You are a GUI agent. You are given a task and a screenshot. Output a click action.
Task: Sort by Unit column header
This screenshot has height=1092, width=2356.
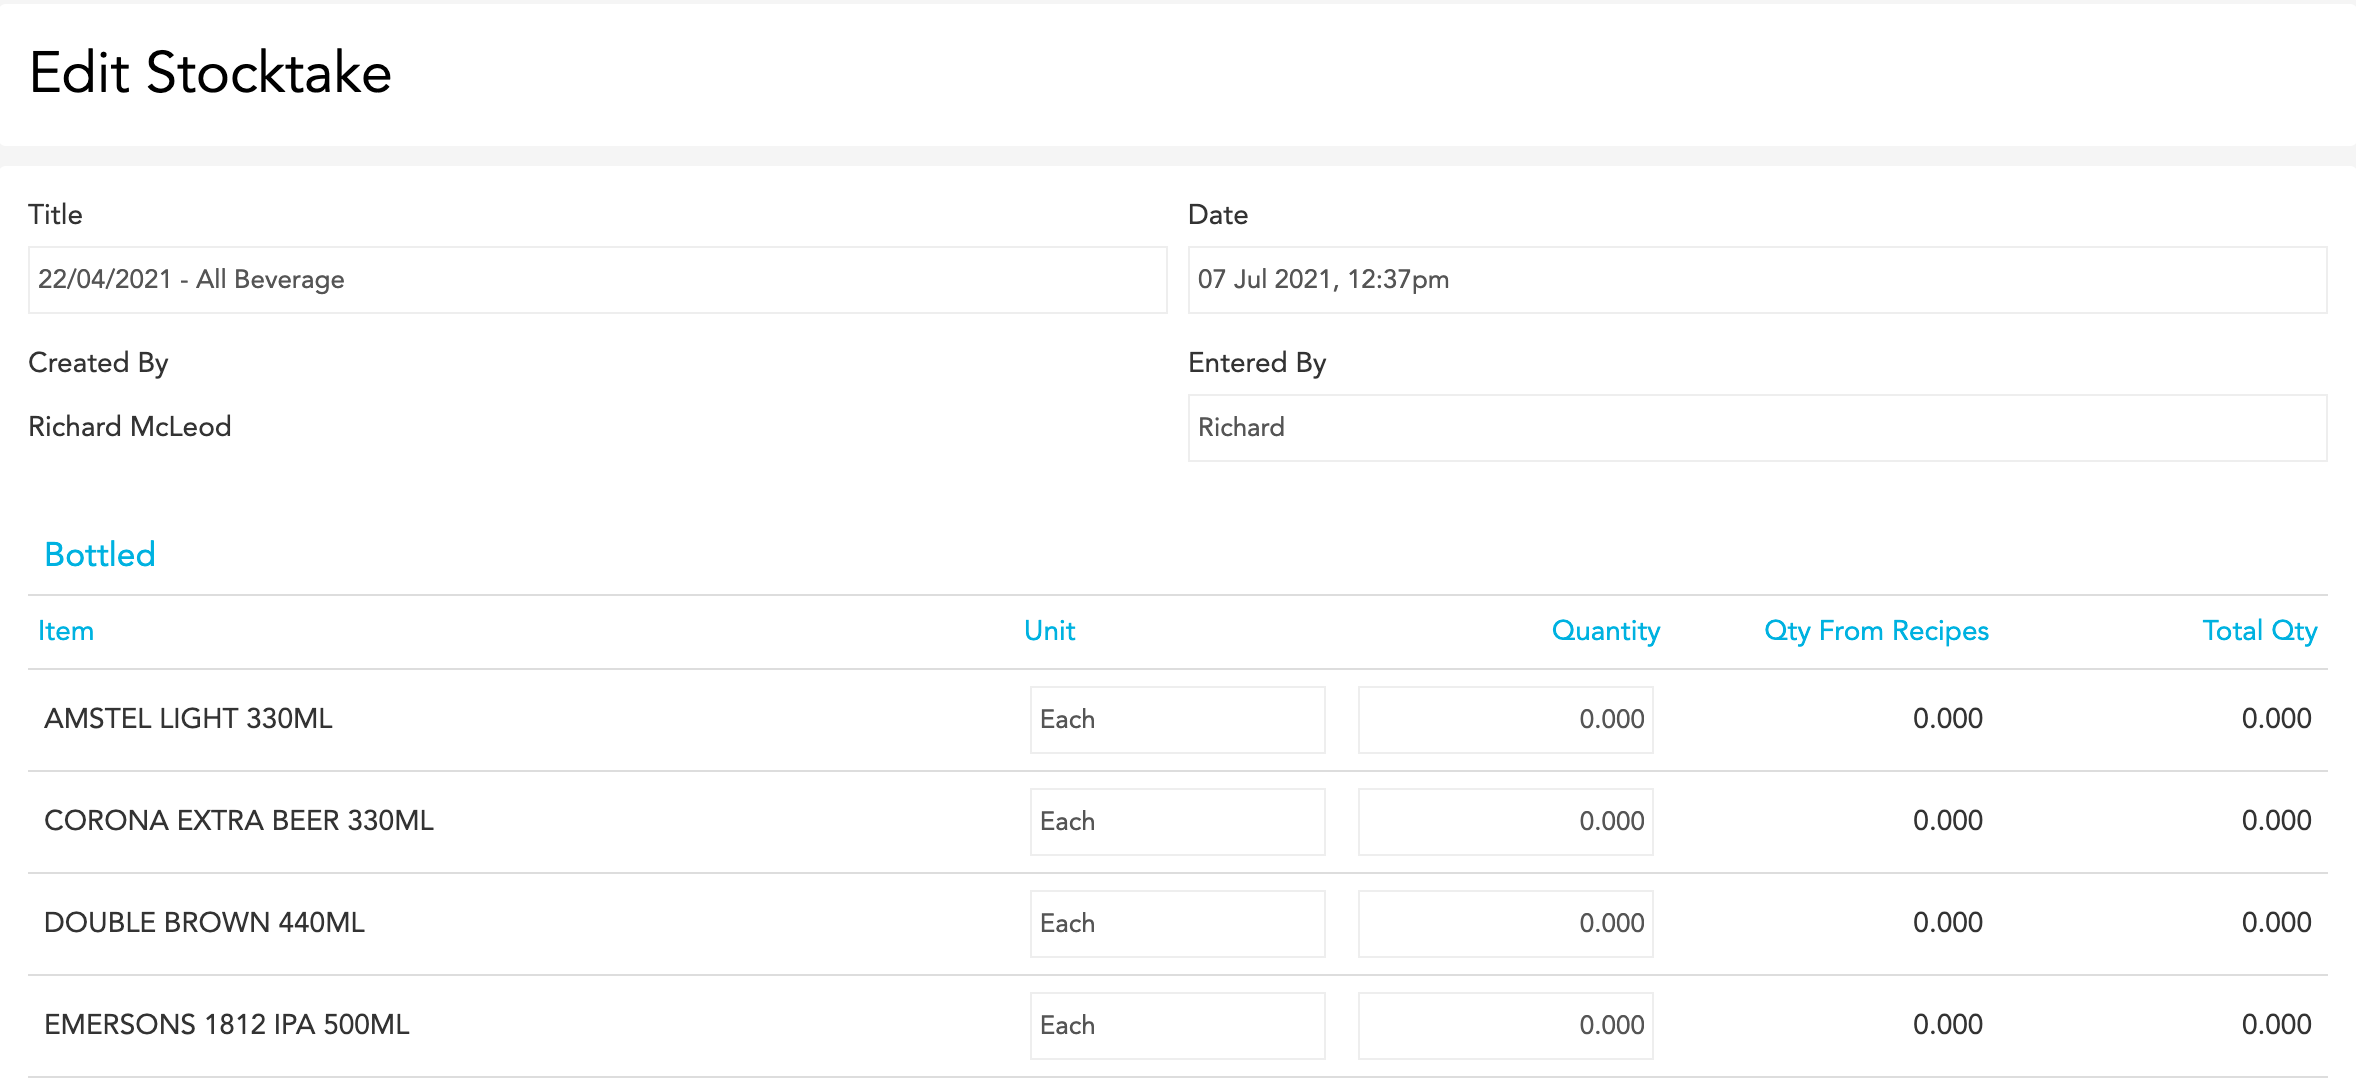(x=1049, y=631)
